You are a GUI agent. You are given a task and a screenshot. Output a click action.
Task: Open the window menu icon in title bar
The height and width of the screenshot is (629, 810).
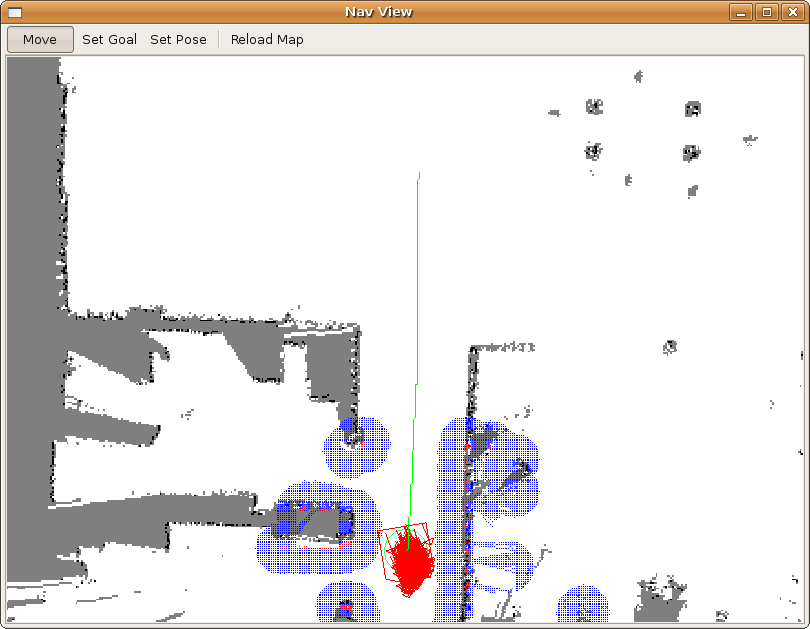tap(15, 12)
